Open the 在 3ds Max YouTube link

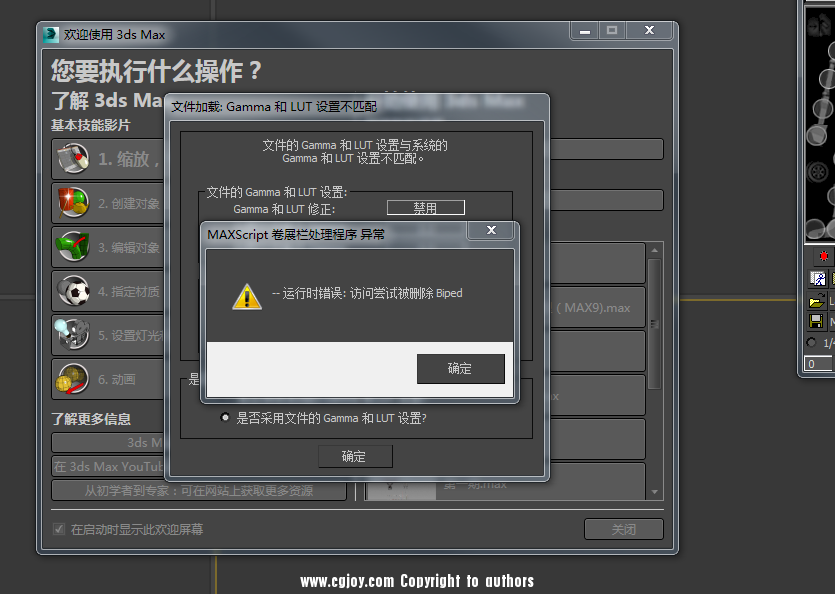109,466
